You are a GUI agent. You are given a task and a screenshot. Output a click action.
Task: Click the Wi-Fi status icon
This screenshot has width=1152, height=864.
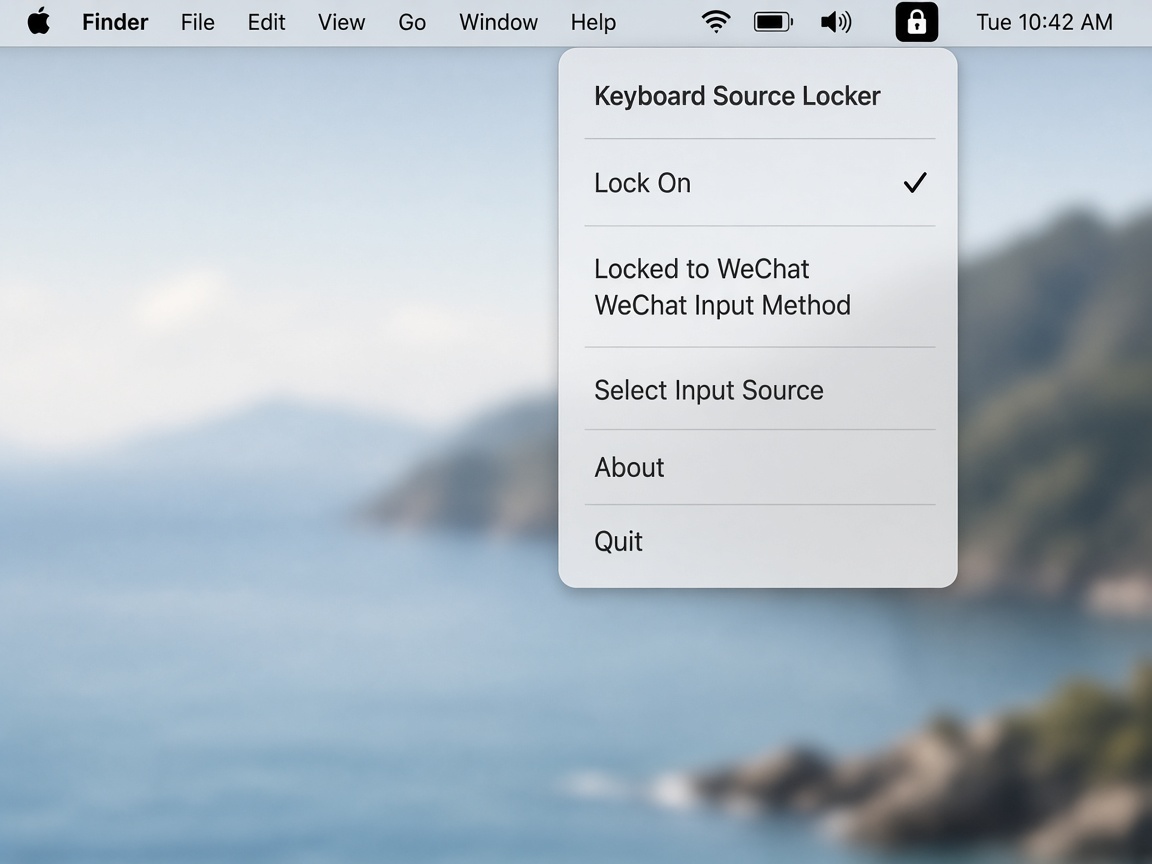point(716,22)
